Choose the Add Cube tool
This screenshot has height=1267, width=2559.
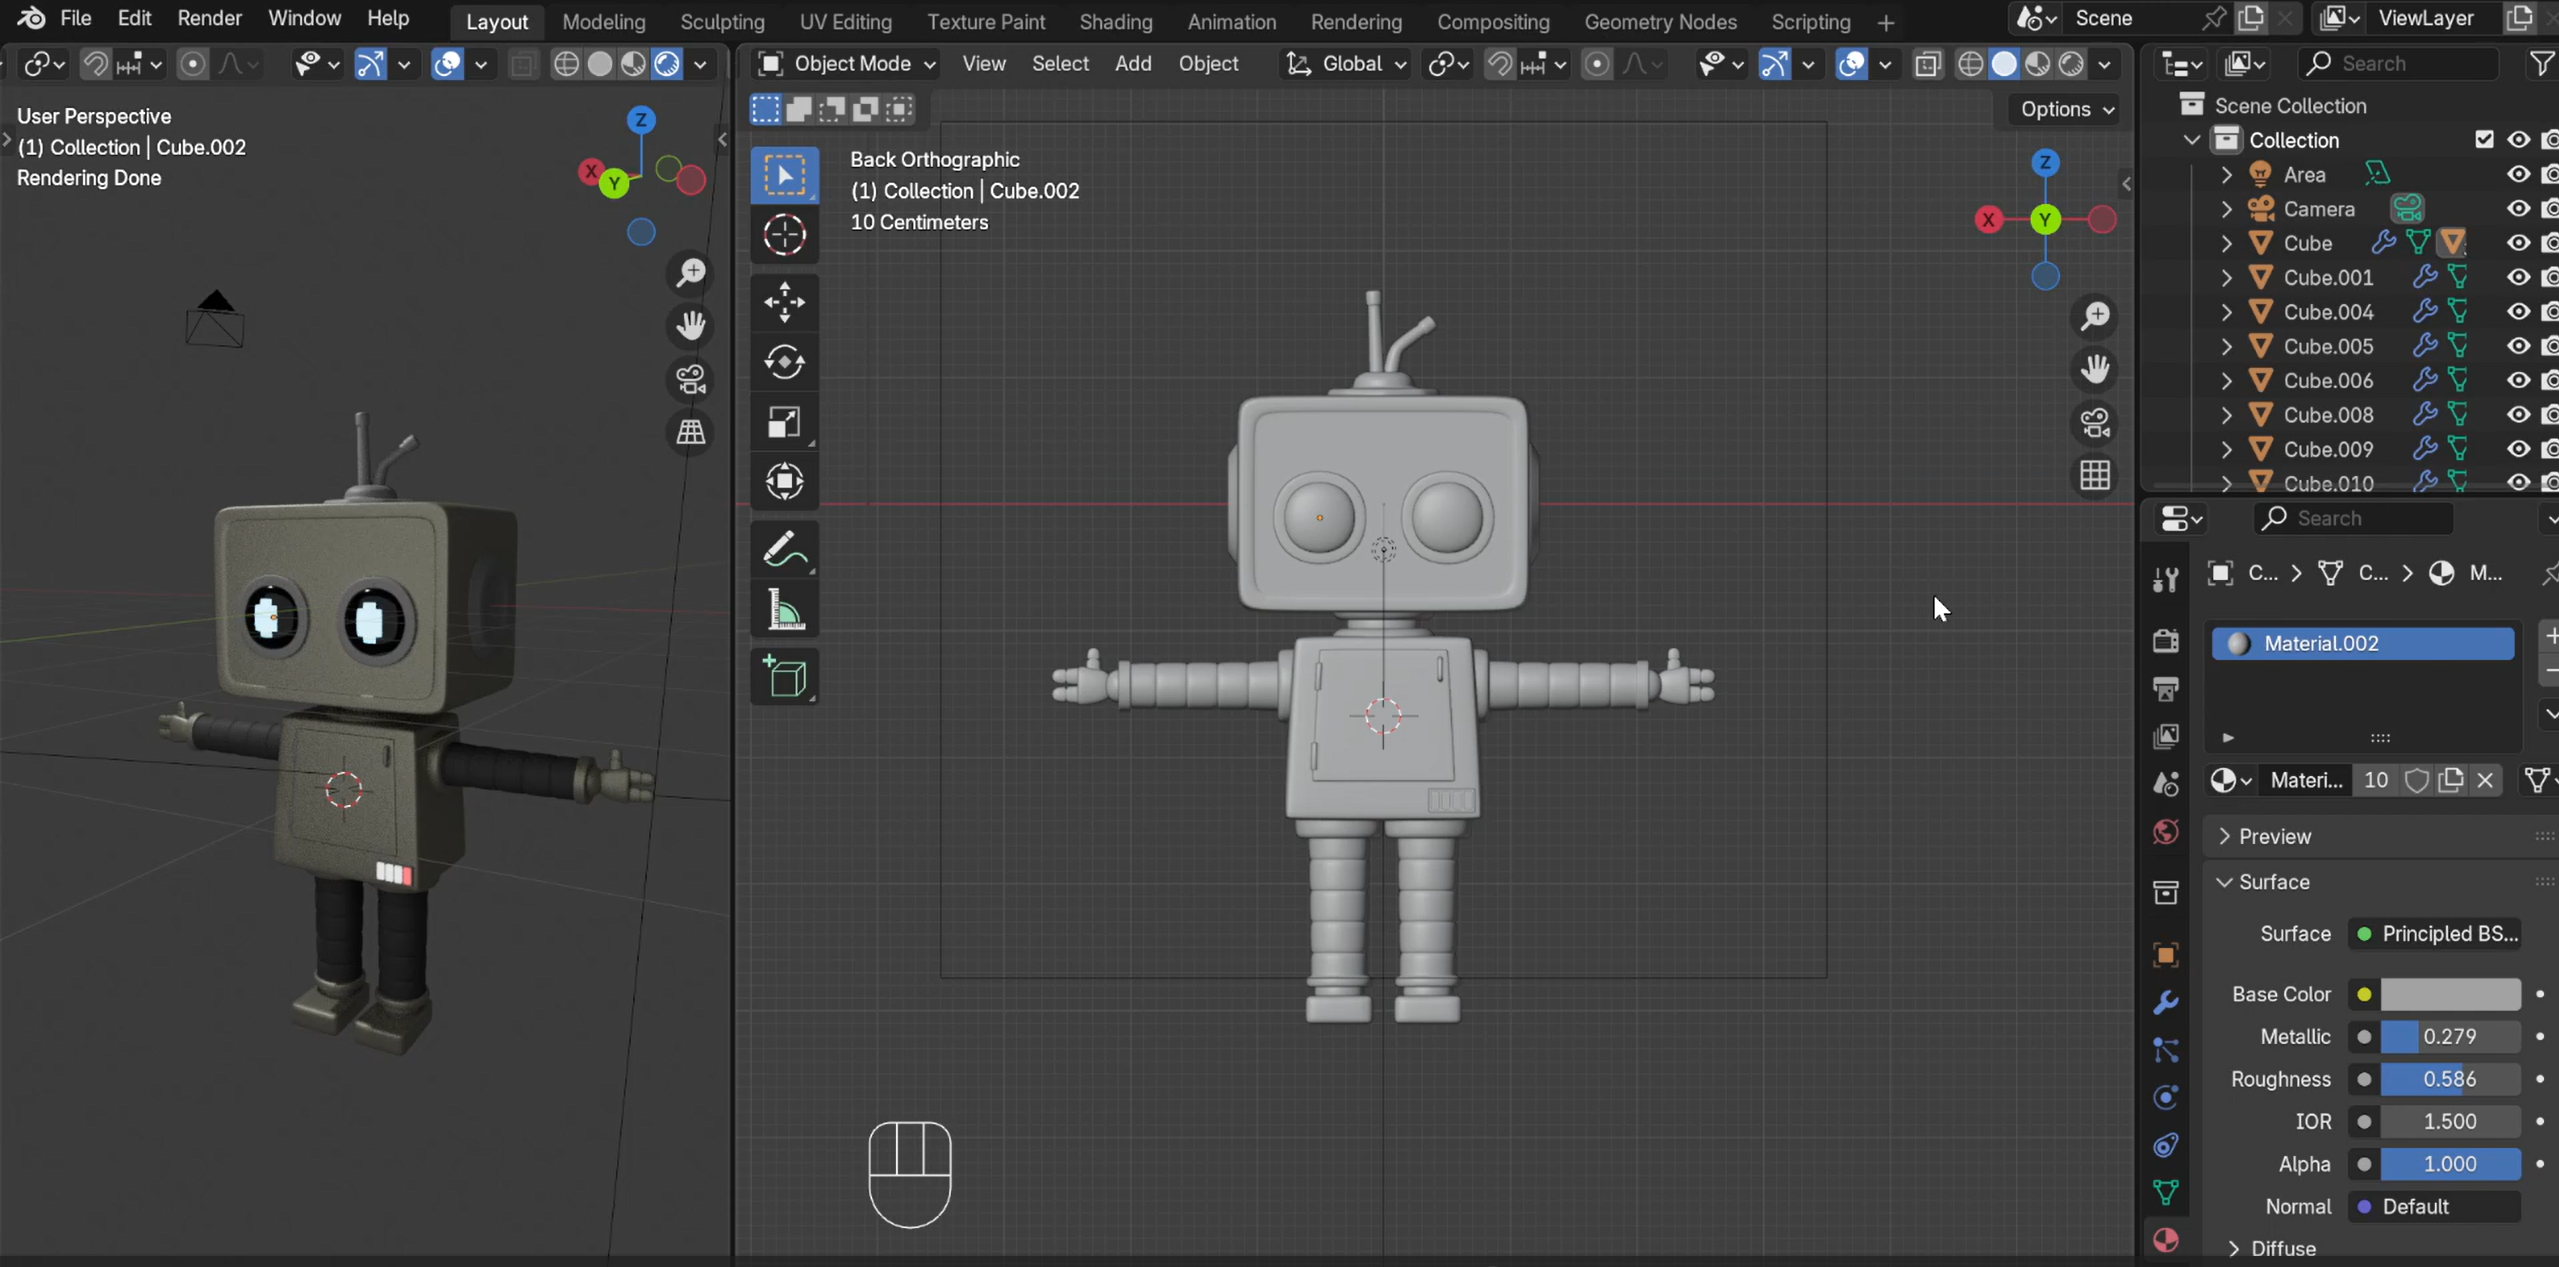click(785, 677)
